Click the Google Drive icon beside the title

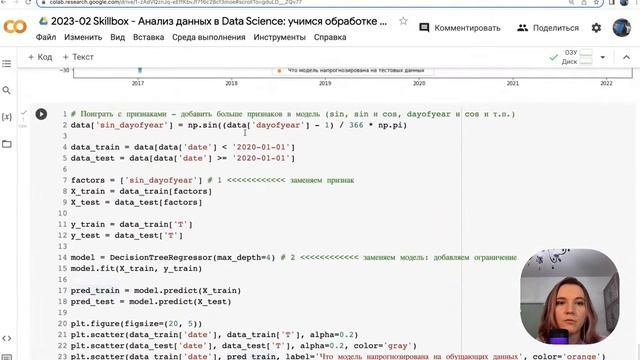(43, 21)
